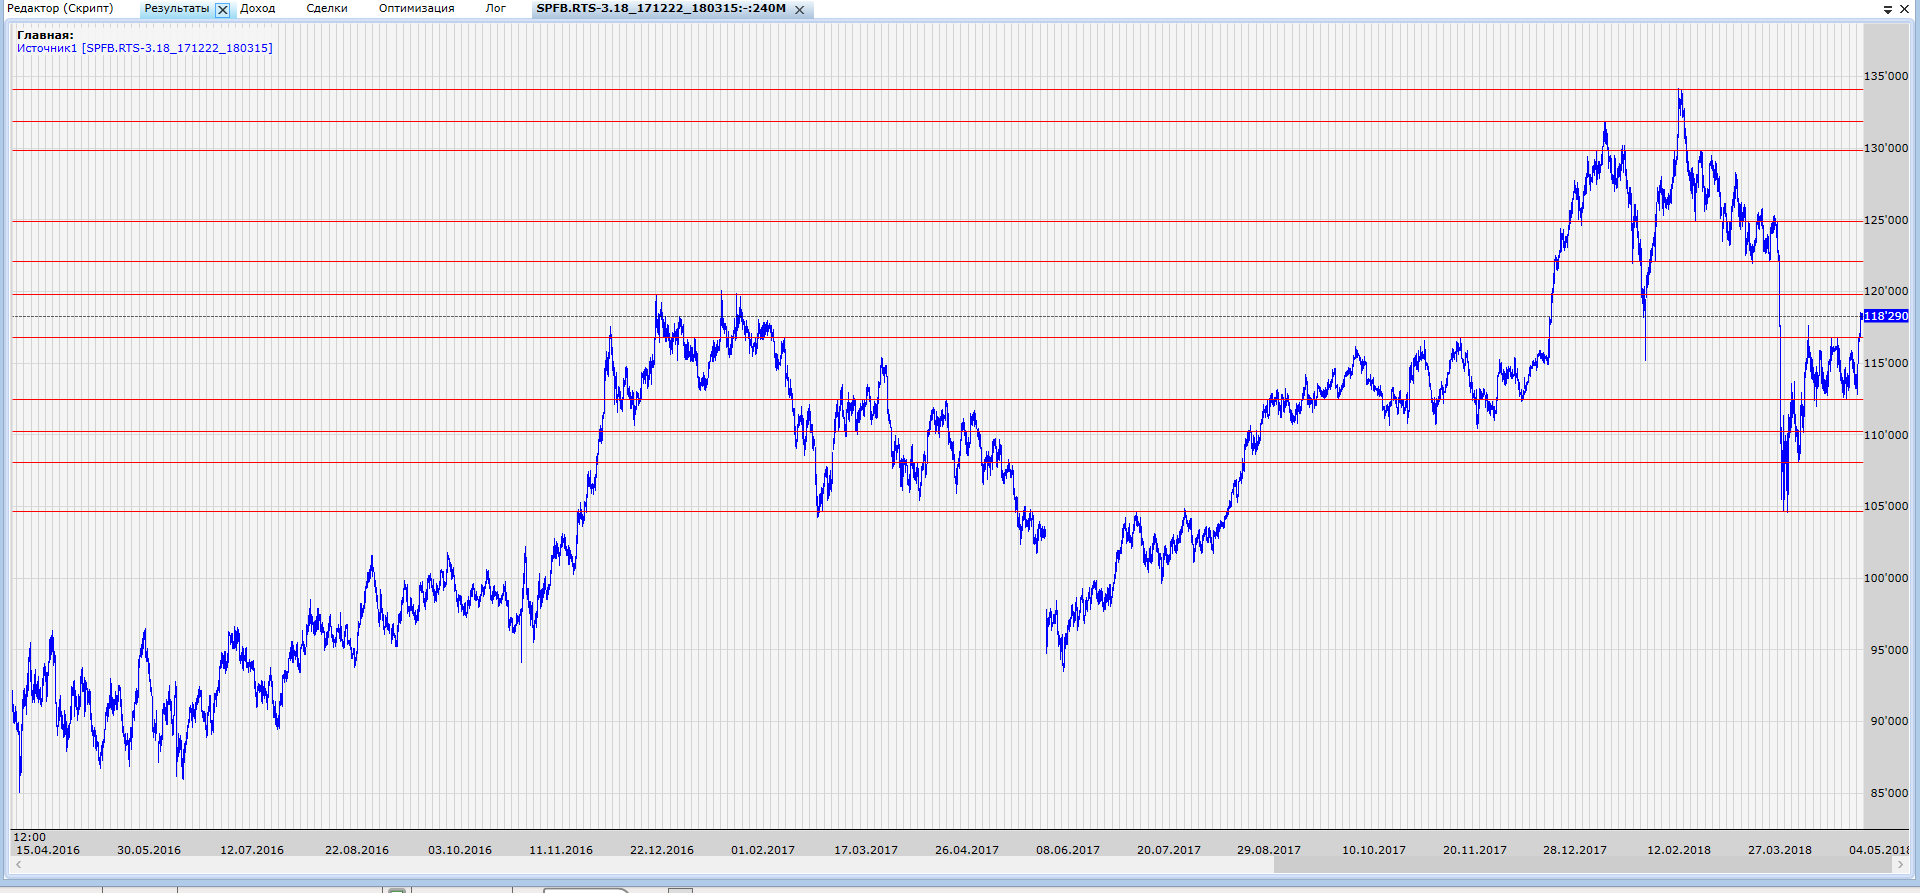1920x893 pixels.
Task: Click the 100'000 price axis label
Action: point(1886,578)
